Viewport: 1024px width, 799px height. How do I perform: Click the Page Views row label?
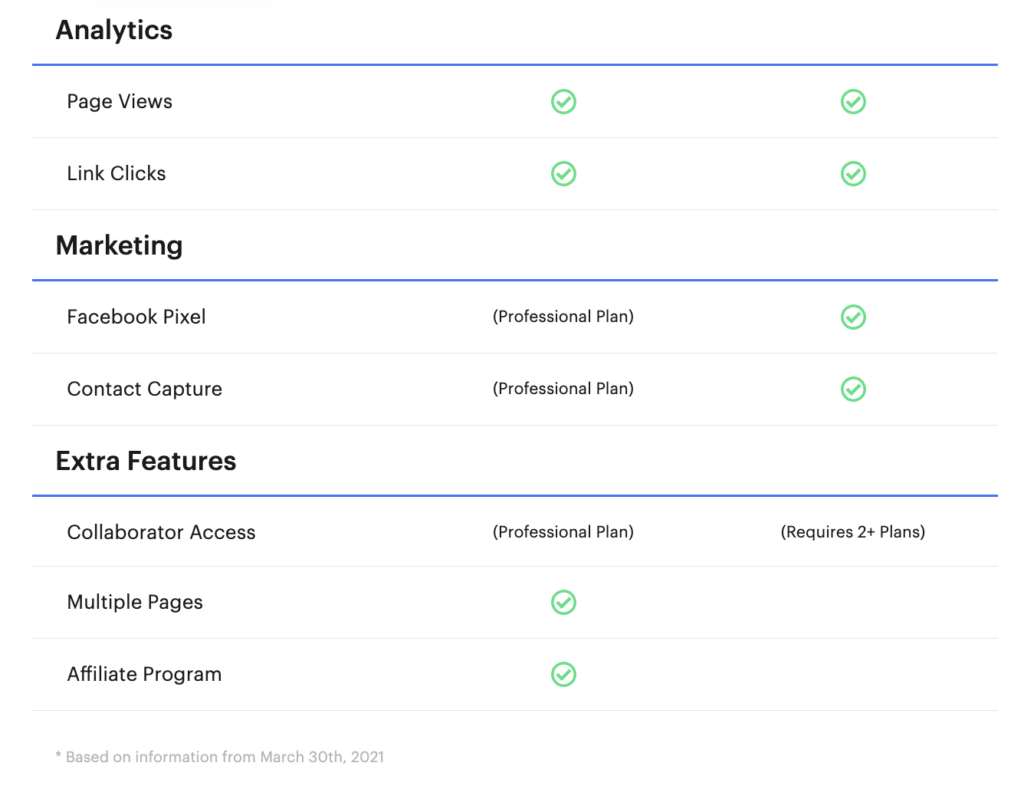click(x=120, y=101)
